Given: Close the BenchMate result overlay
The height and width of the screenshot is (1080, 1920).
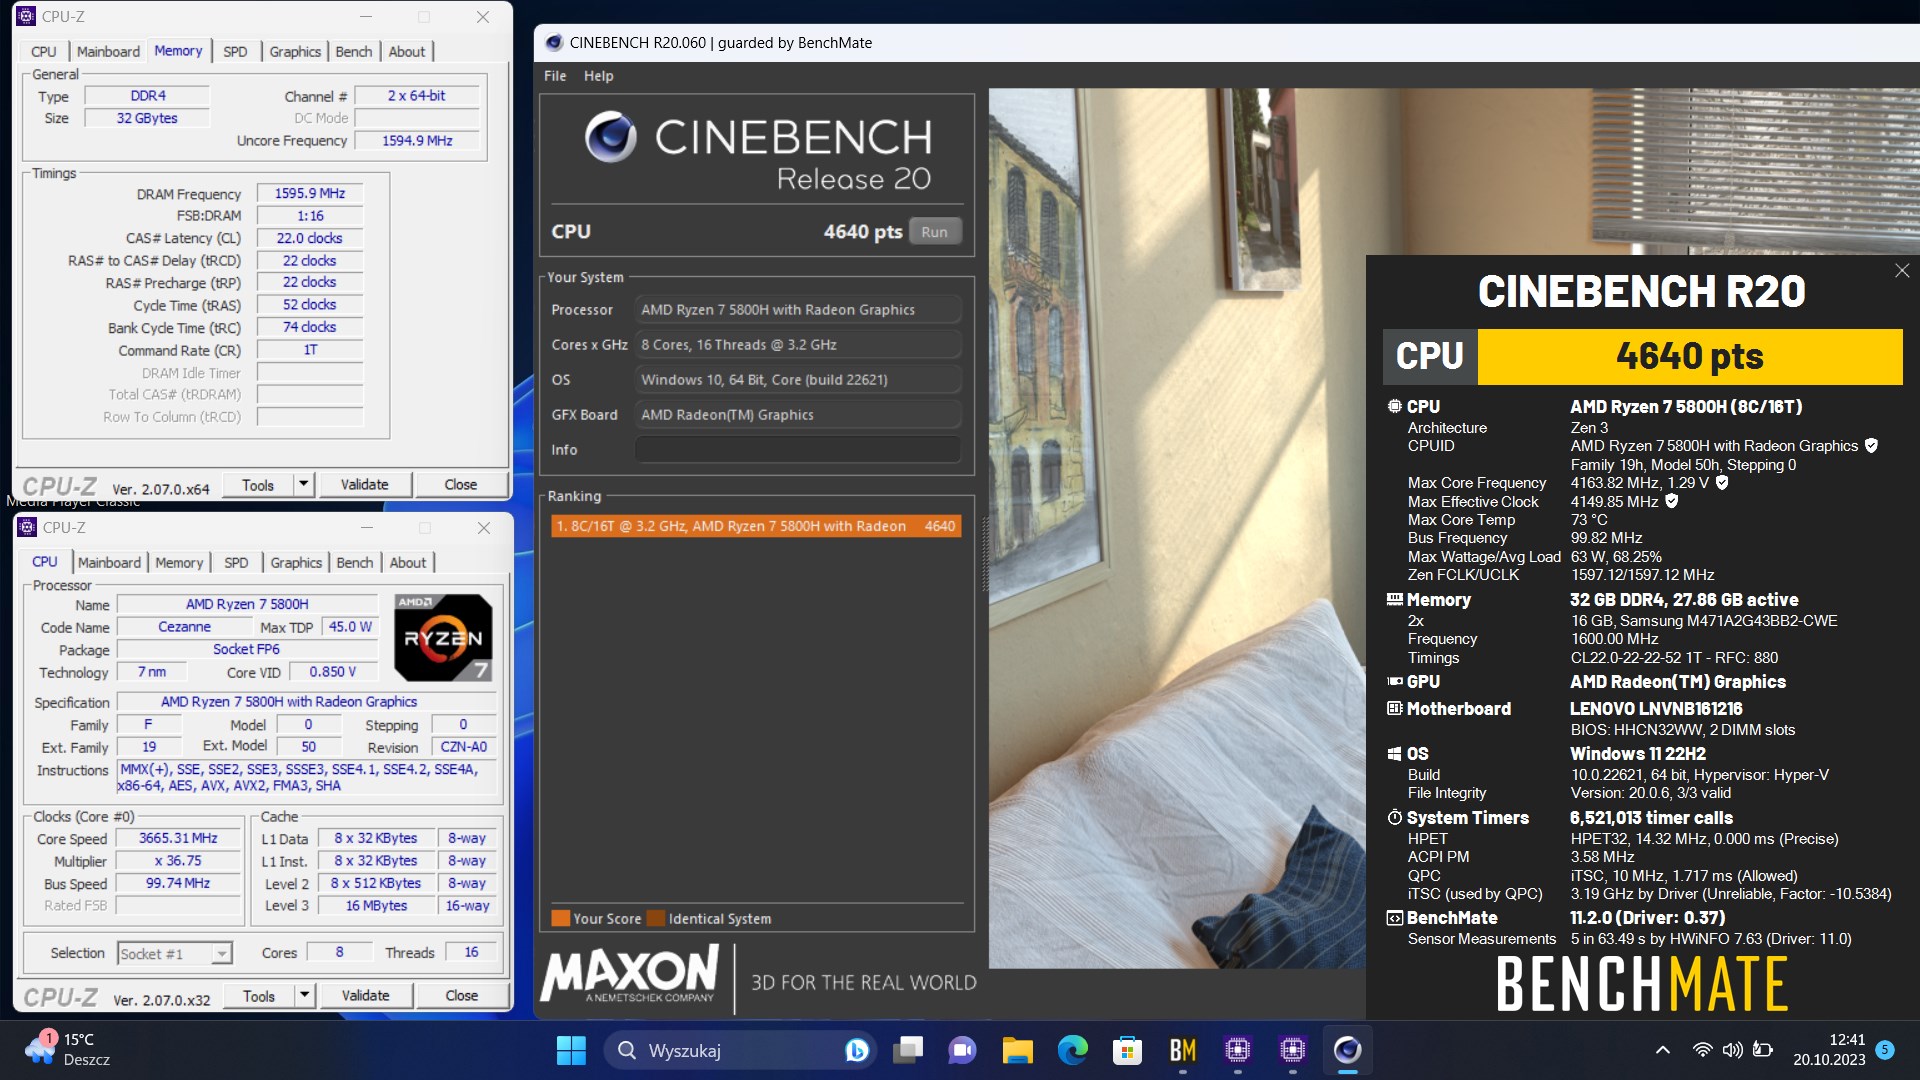Looking at the screenshot, I should pos(1902,271).
